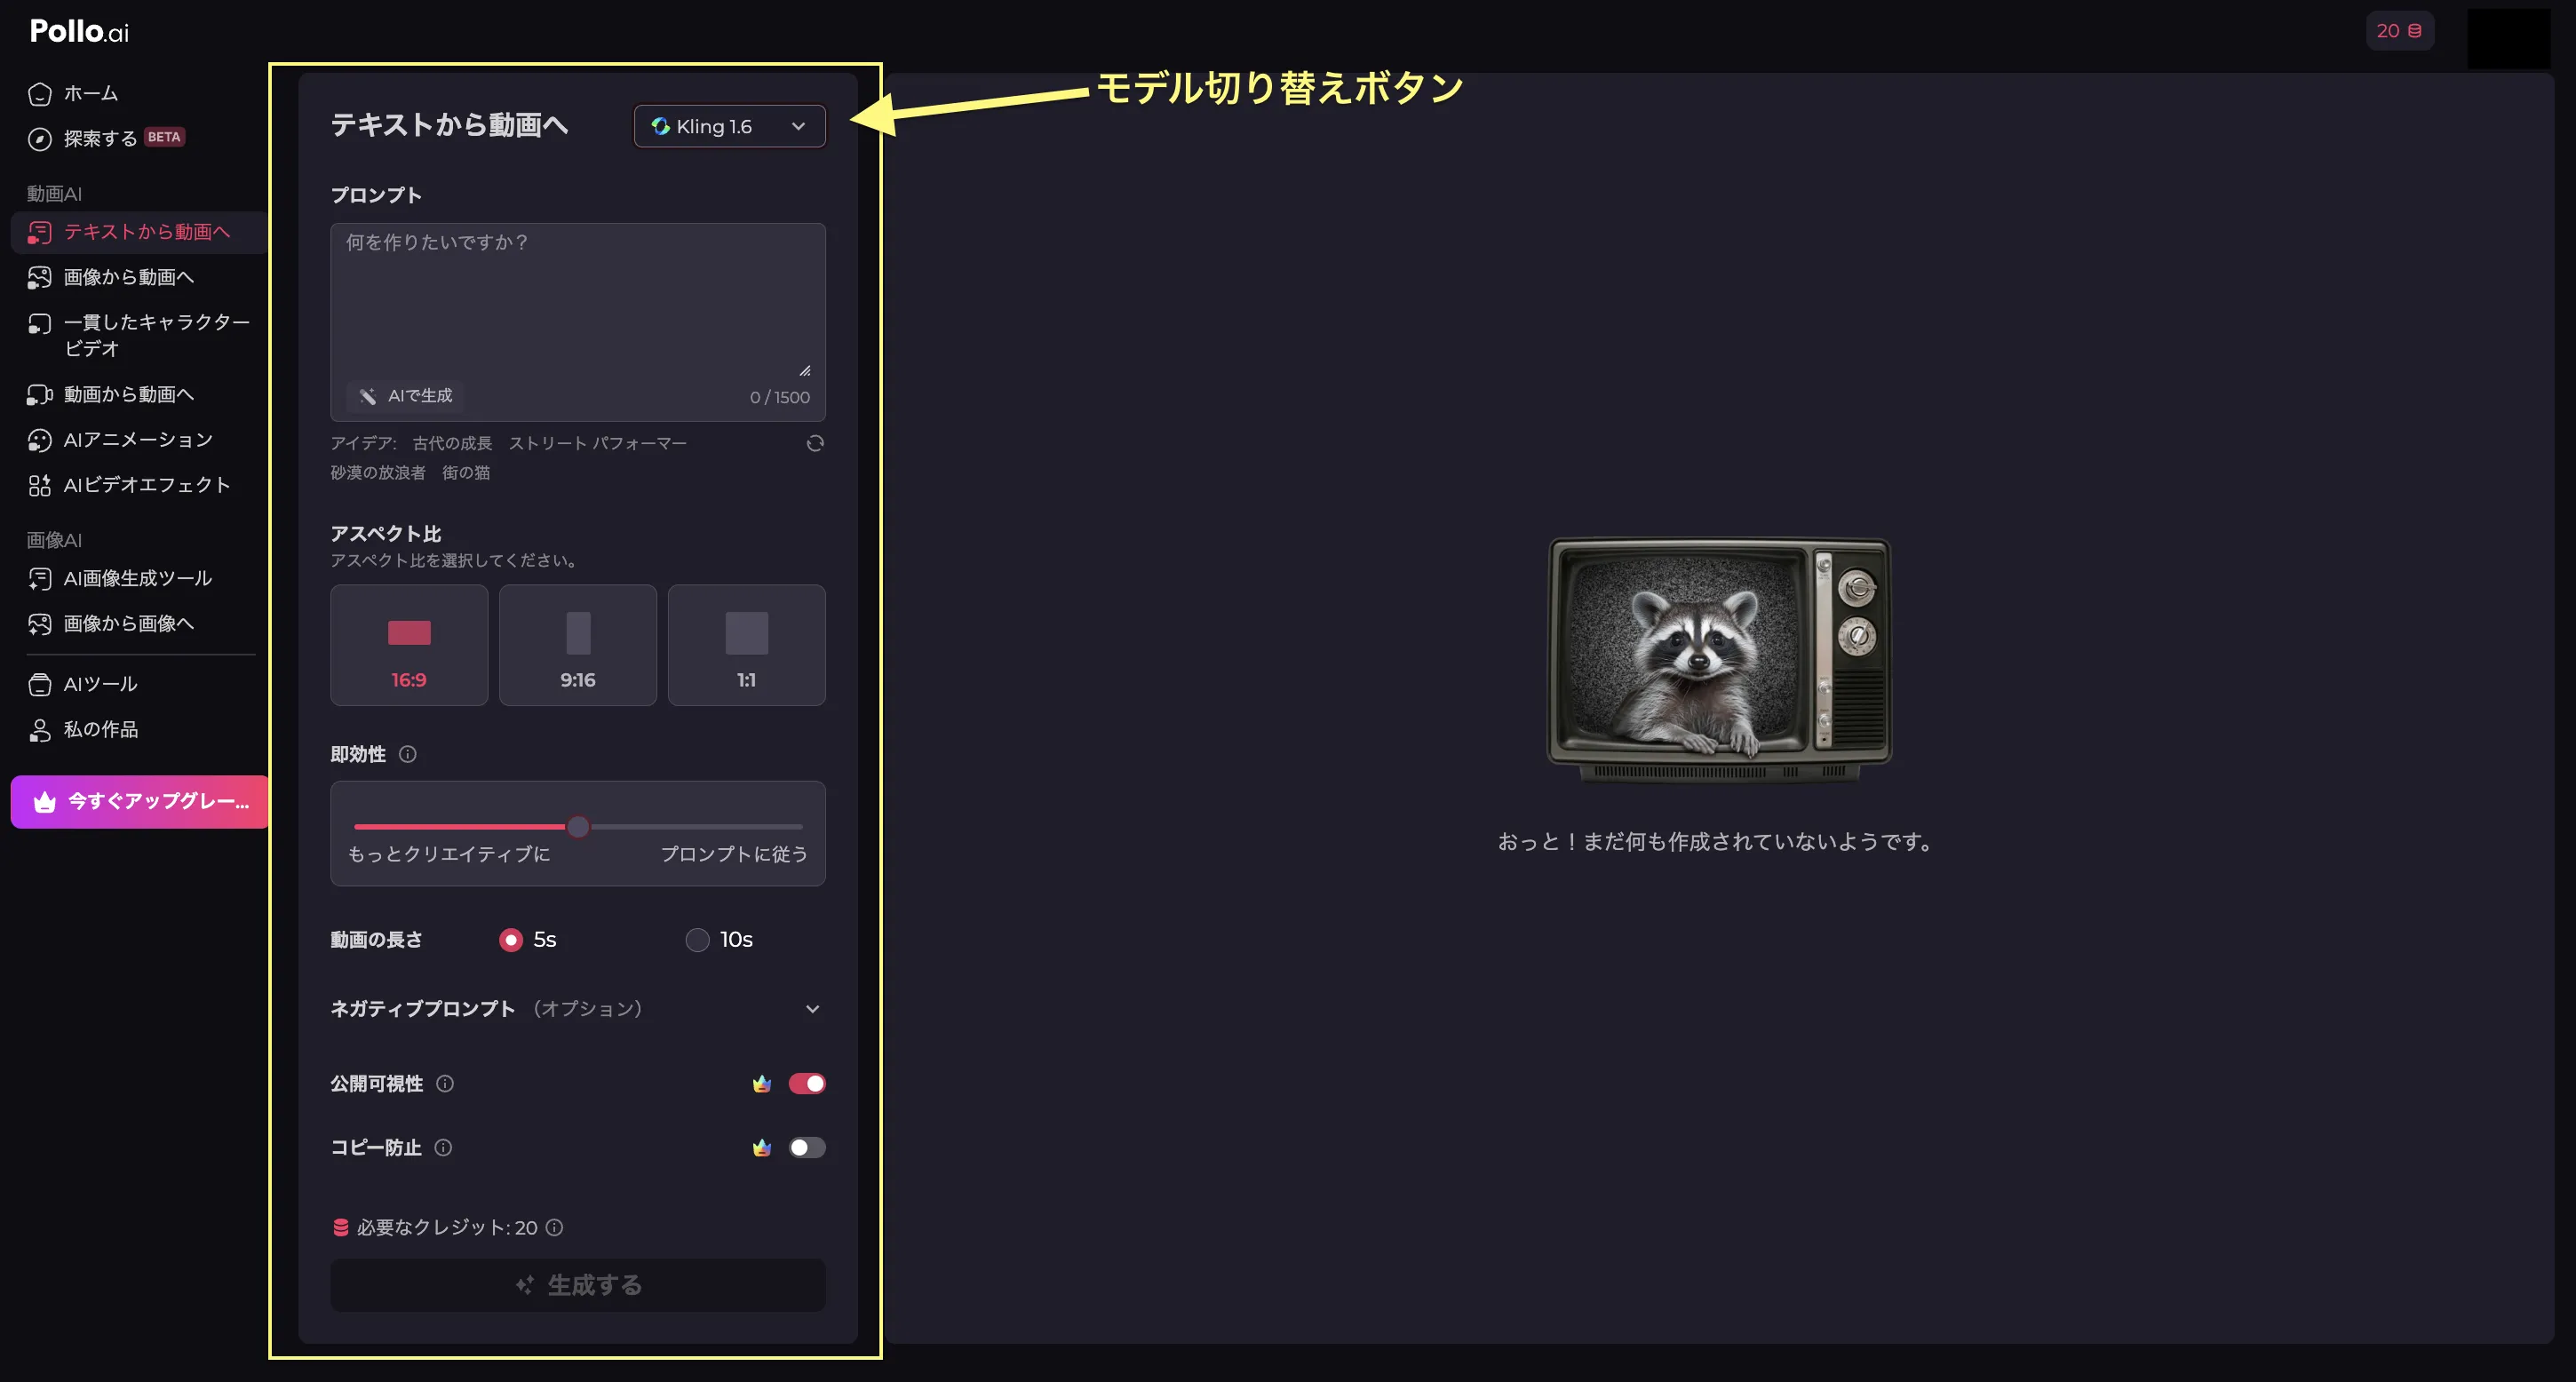Turn off the 公開可視性 toggle
Screen dimensions: 2576x1382
807,1083
